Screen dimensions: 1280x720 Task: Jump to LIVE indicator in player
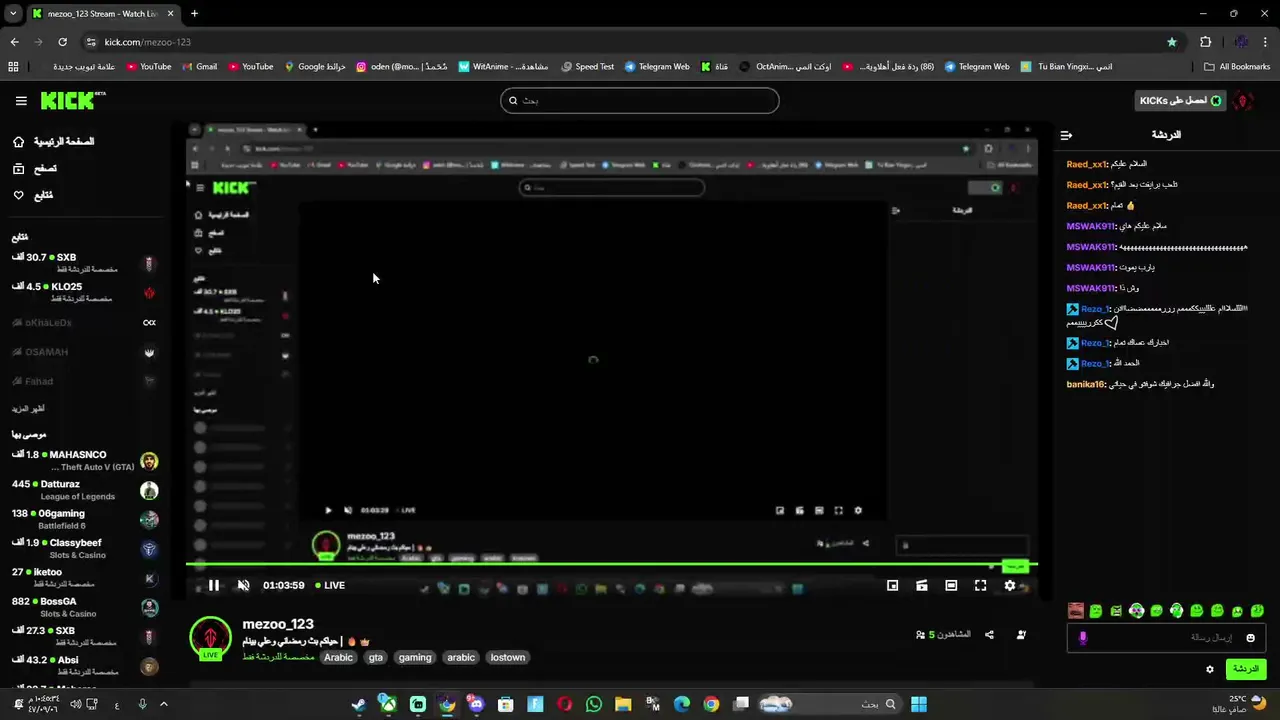(x=330, y=586)
